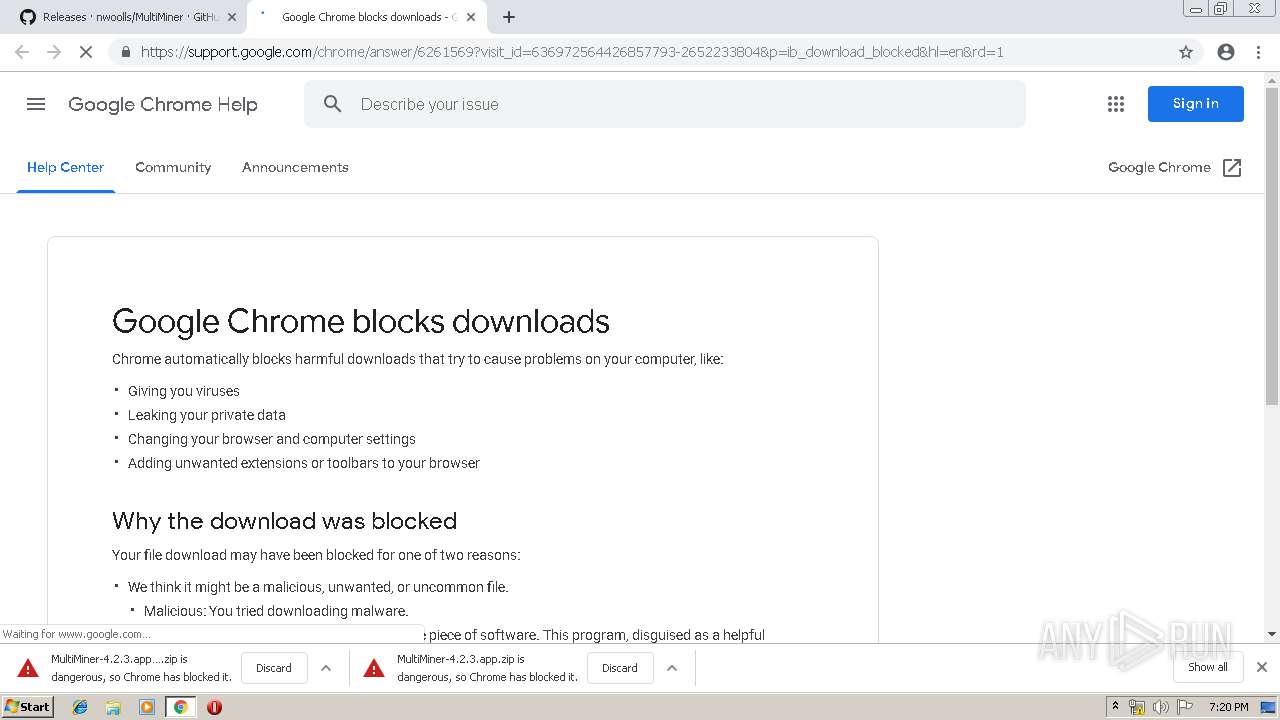Click the vertical page scrollbar thumb

[x=1272, y=245]
